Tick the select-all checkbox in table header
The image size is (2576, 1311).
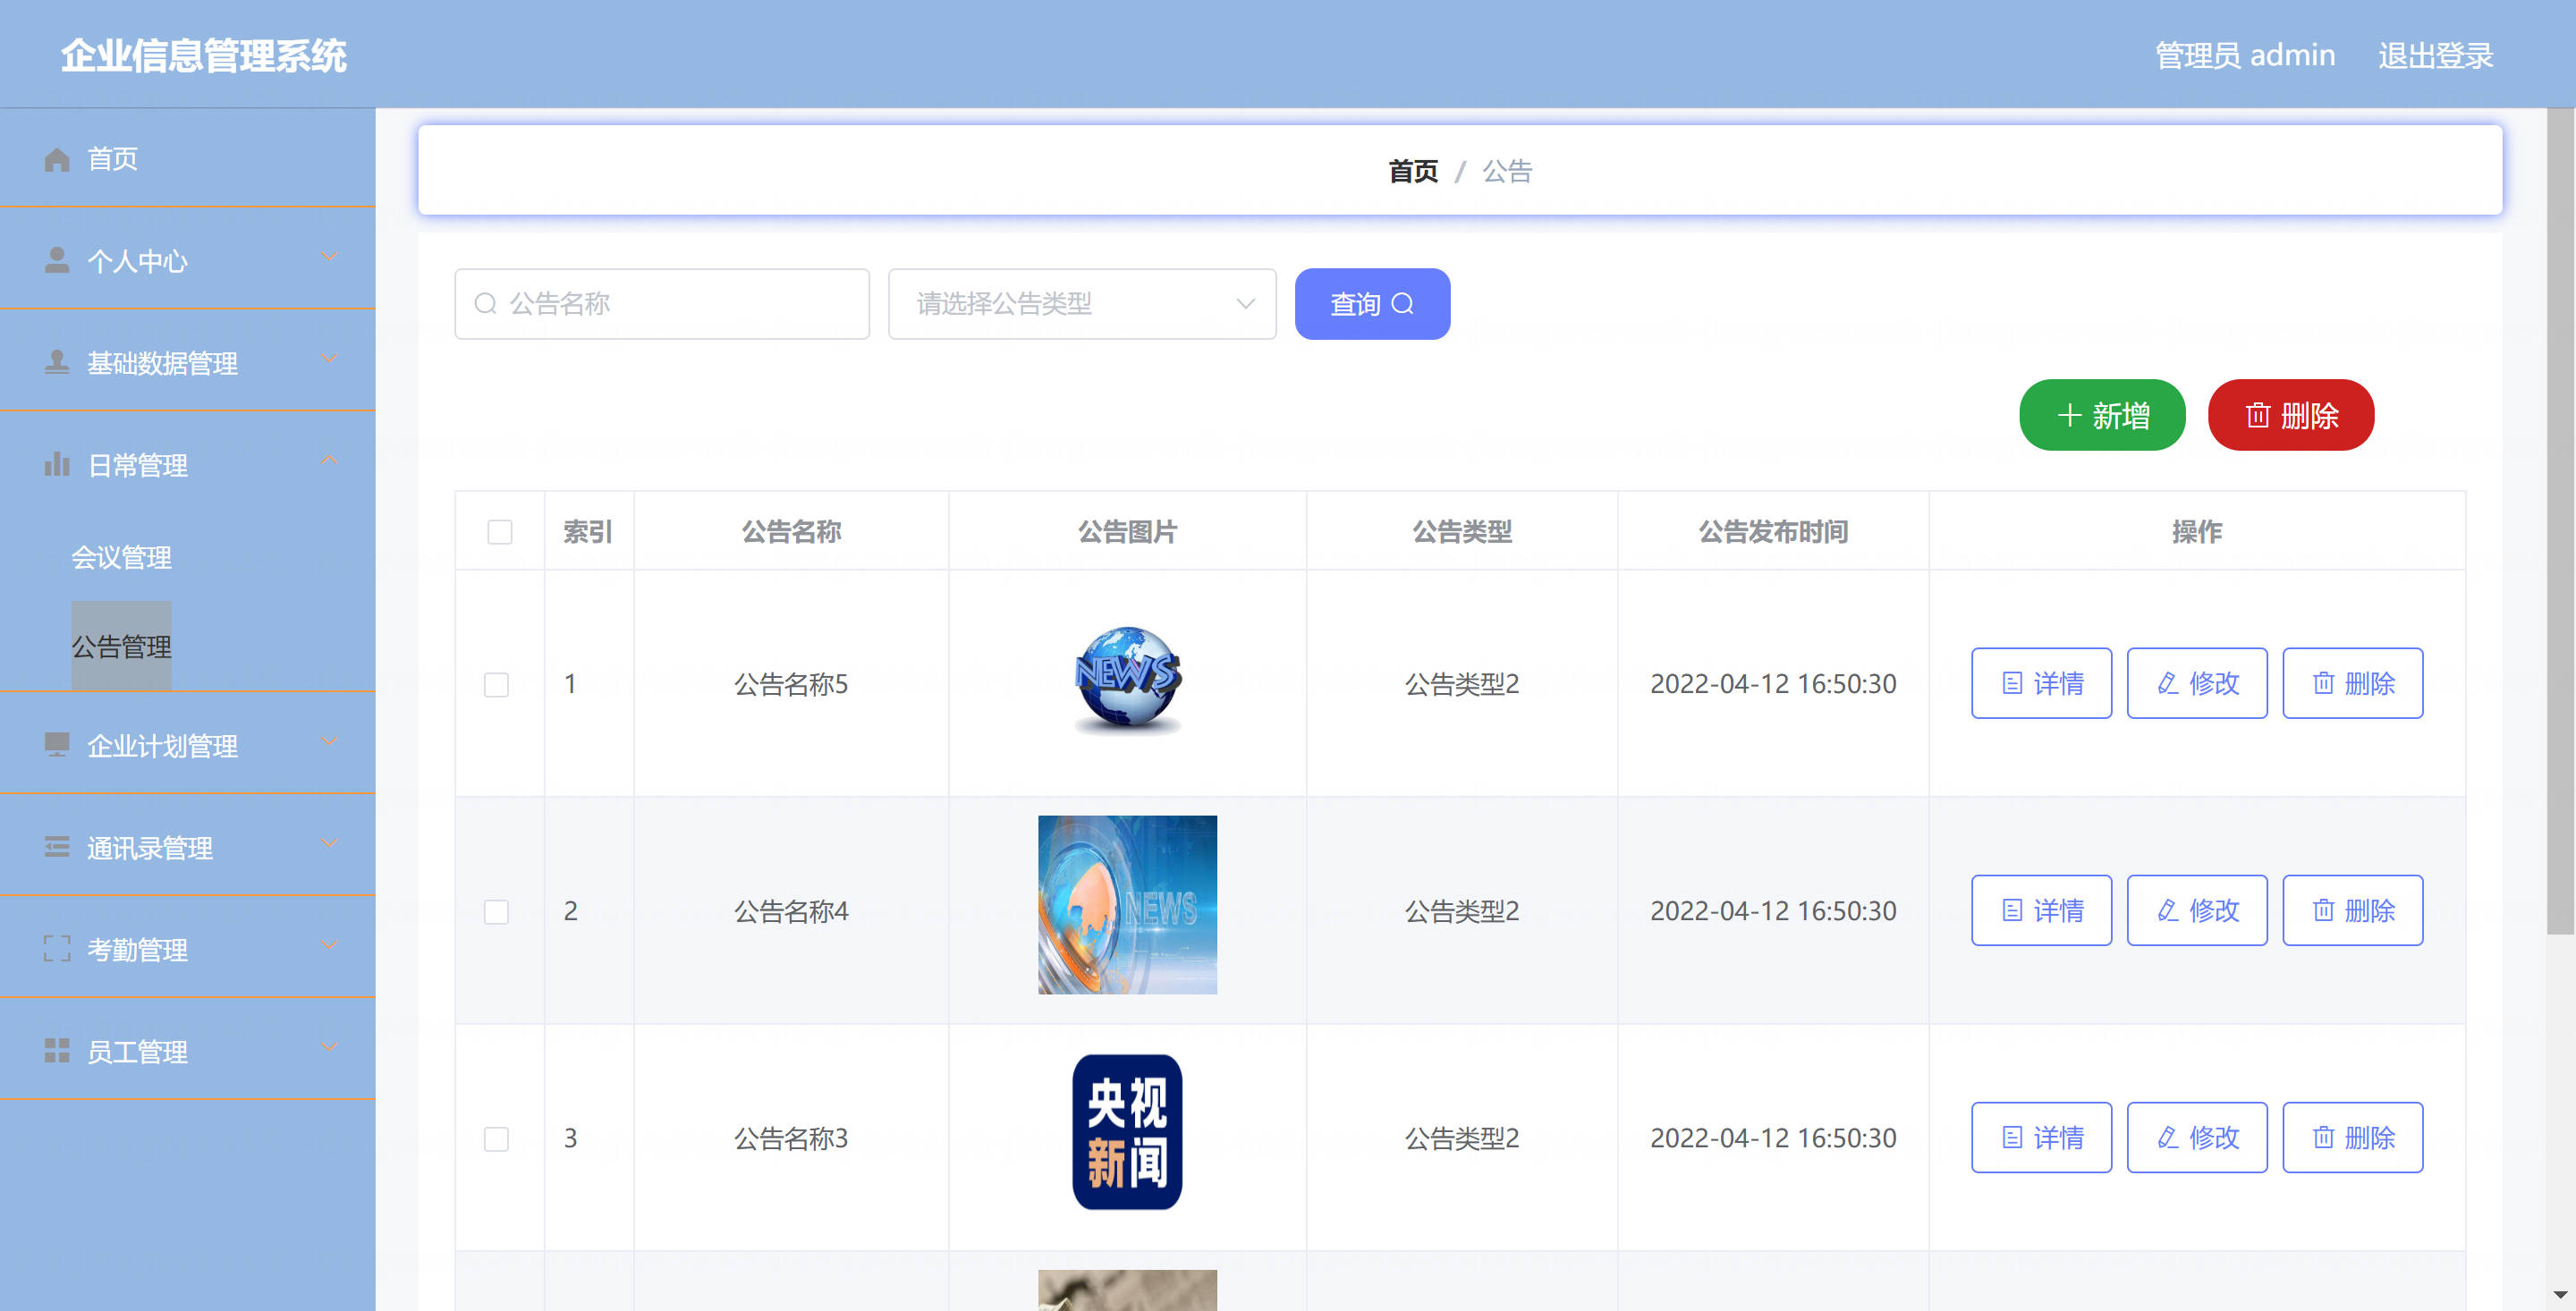tap(500, 532)
